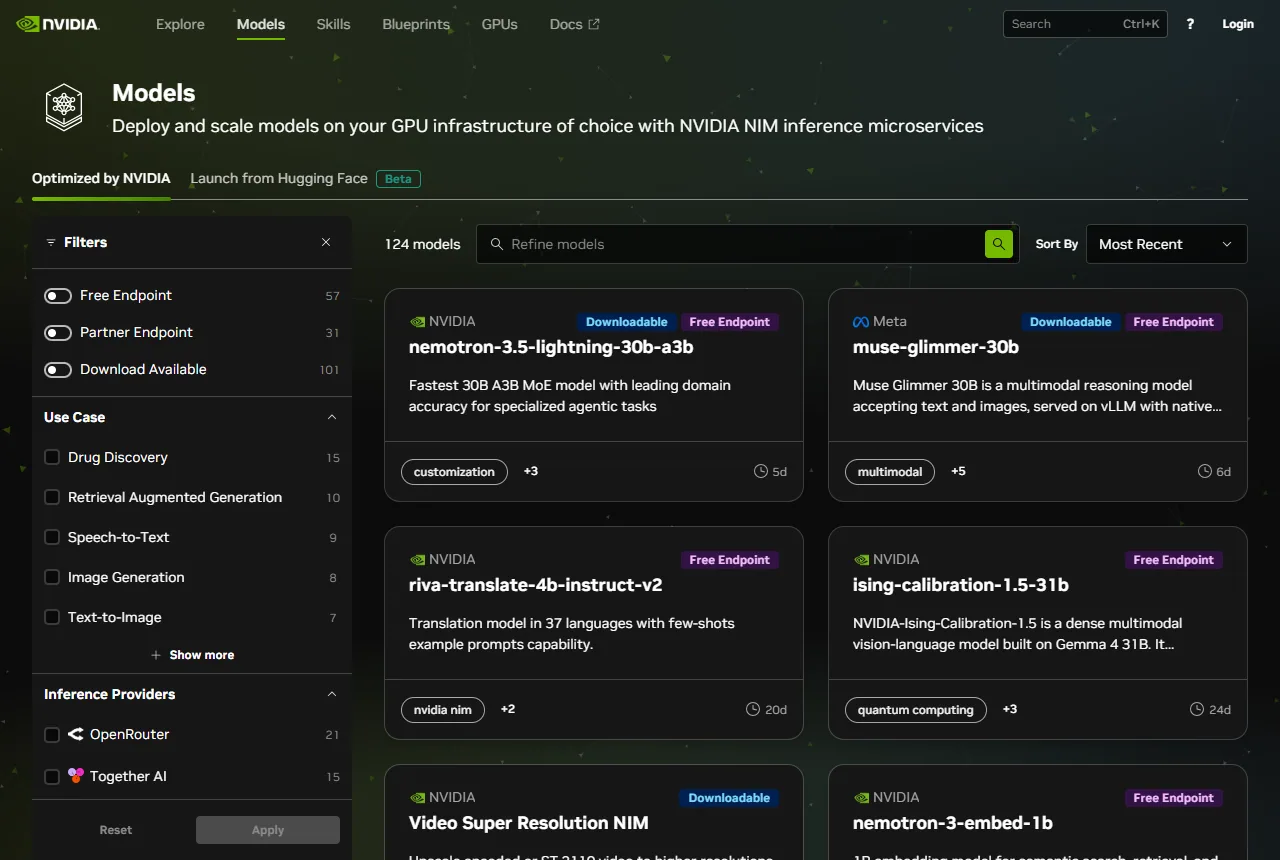Click the clock icon next to 24d
This screenshot has height=860, width=1280.
click(x=1197, y=709)
